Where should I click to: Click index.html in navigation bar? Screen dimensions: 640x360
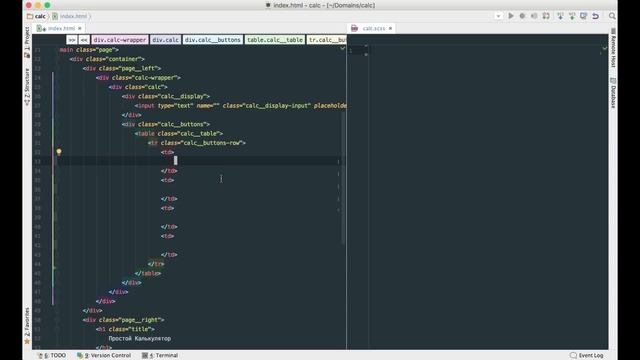[69, 16]
